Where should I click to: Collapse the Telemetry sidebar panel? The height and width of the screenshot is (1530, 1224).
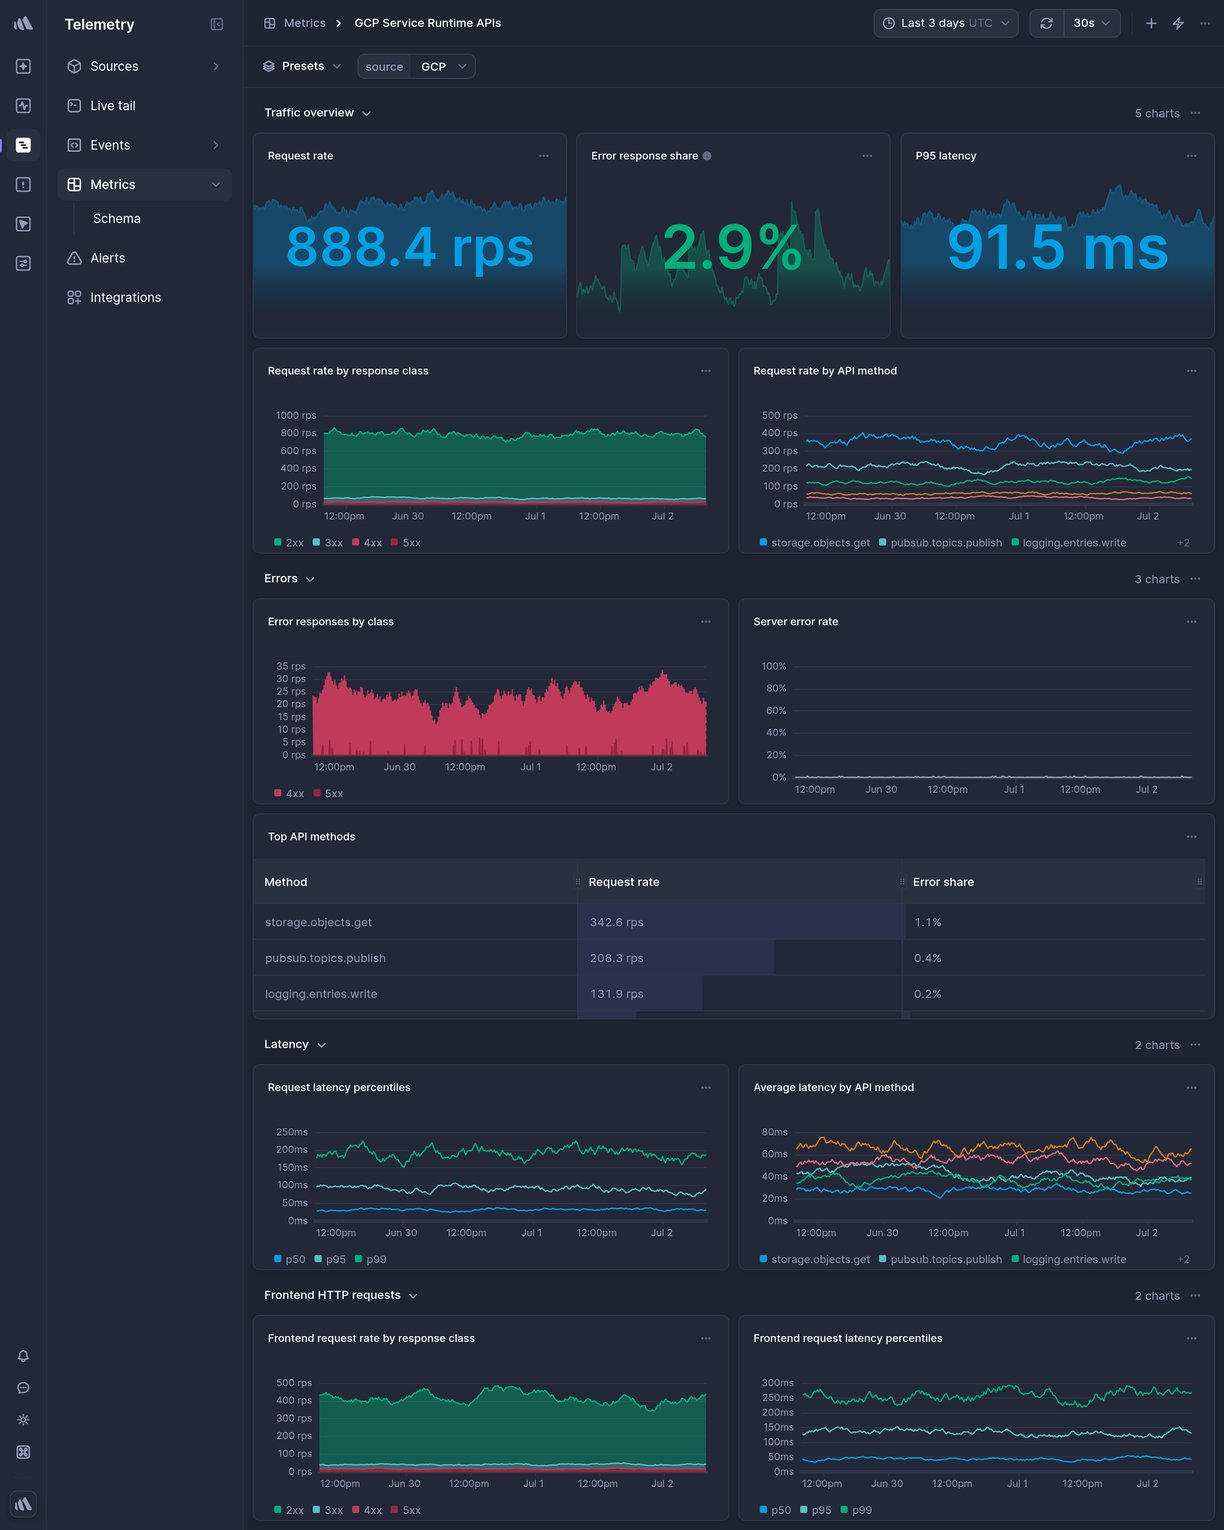[217, 24]
